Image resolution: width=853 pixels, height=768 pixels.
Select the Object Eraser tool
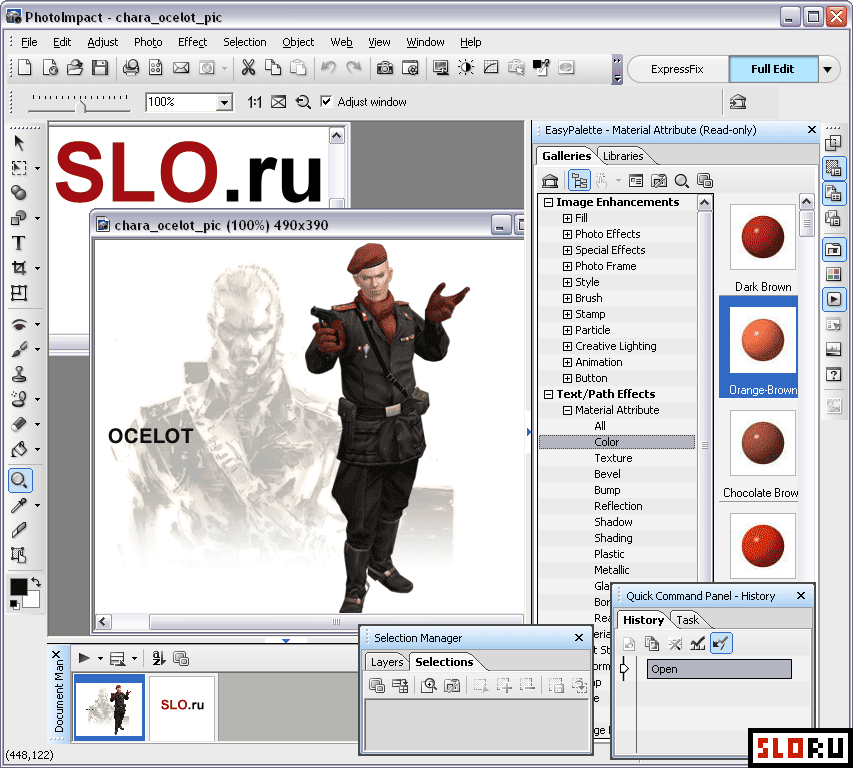pos(19,424)
